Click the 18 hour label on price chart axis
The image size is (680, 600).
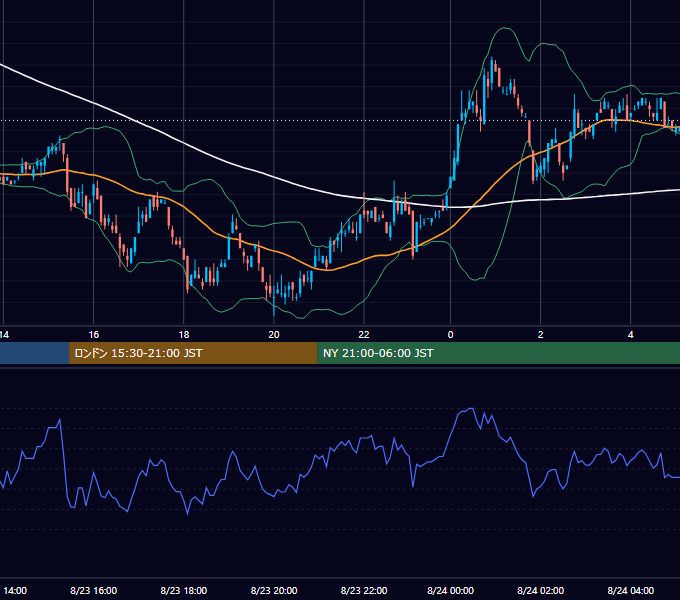(x=184, y=335)
